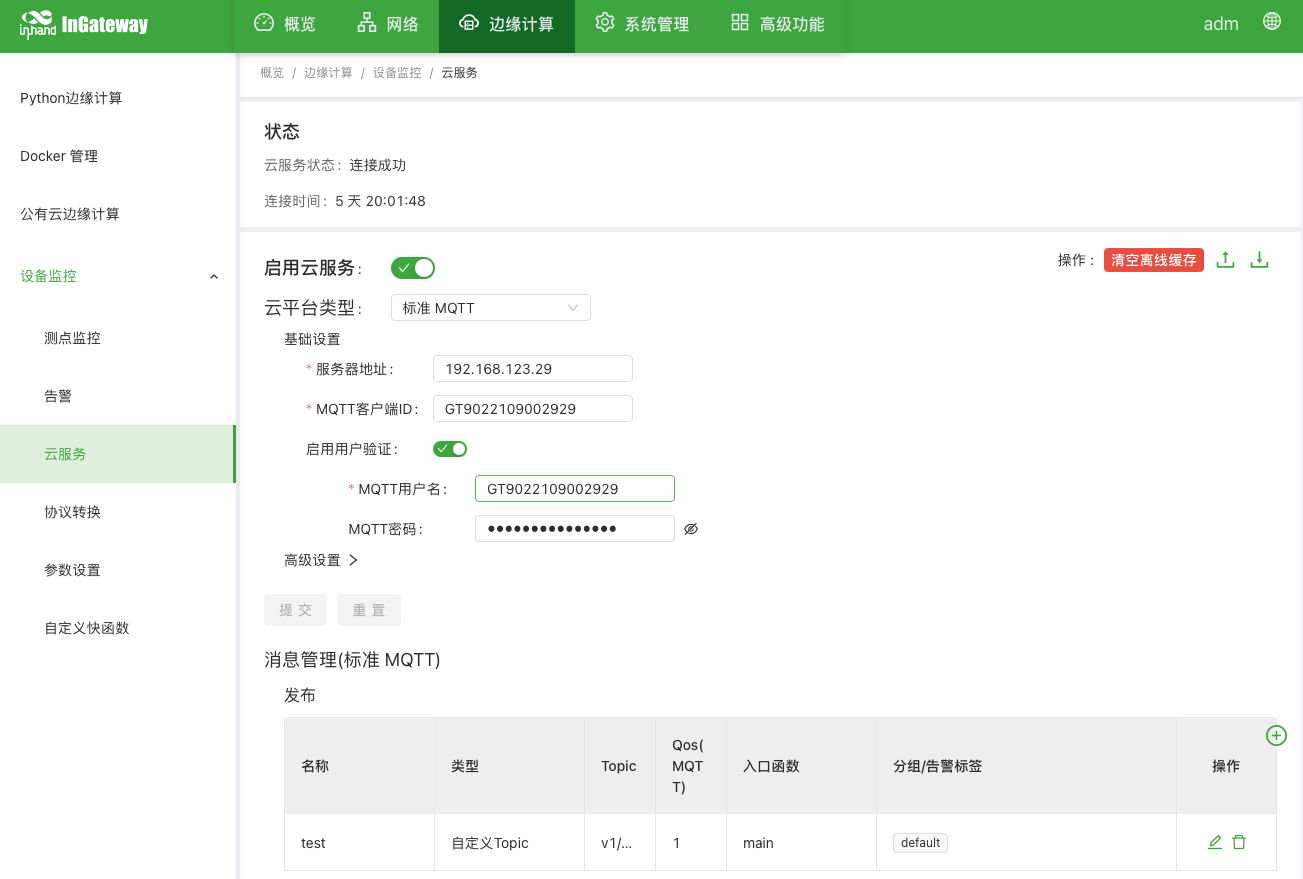Click the 服务器地址 input field

(532, 369)
